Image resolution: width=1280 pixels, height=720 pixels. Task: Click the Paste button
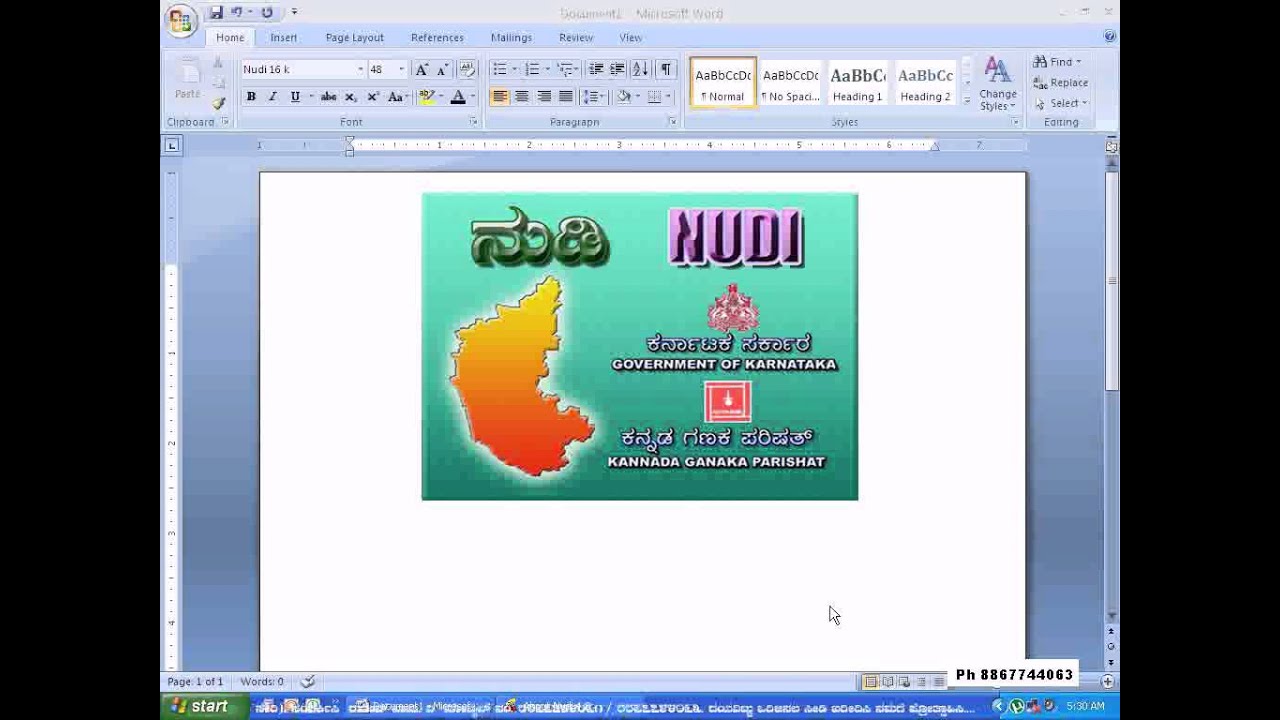pyautogui.click(x=187, y=80)
